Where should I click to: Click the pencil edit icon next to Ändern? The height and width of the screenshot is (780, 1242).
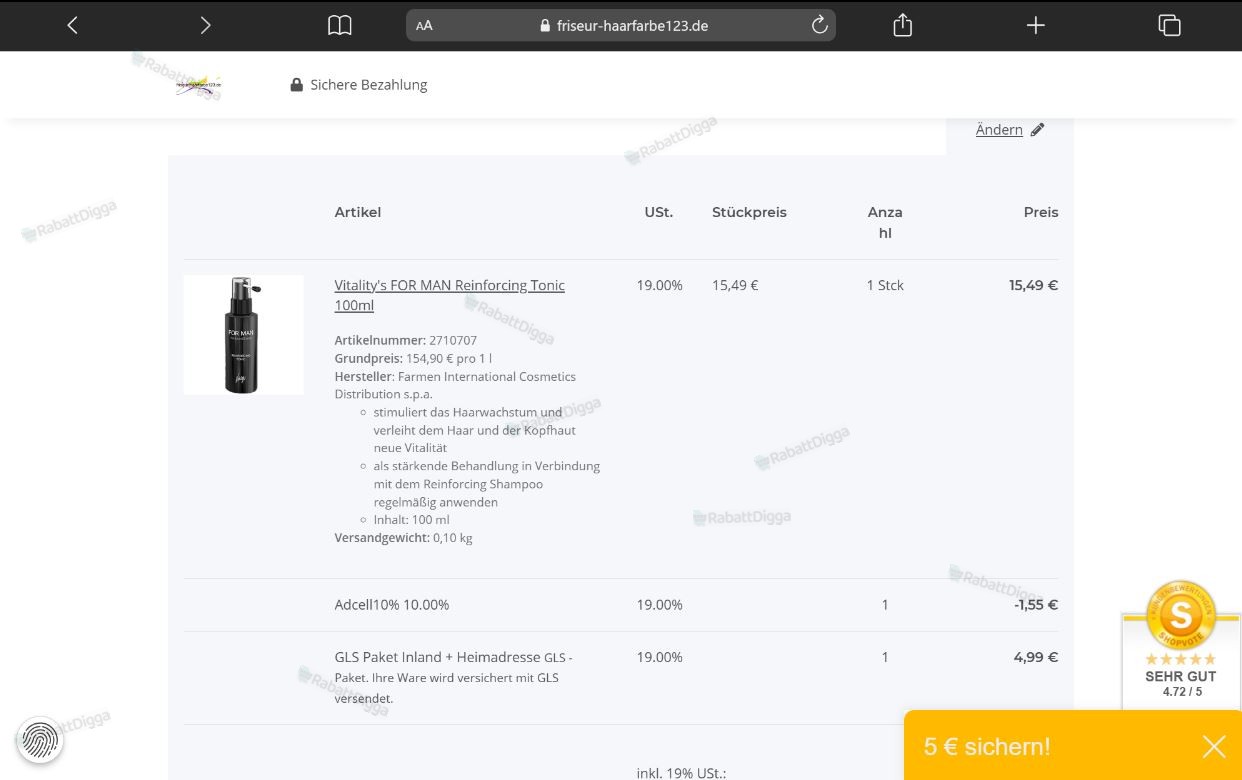[1037, 130]
